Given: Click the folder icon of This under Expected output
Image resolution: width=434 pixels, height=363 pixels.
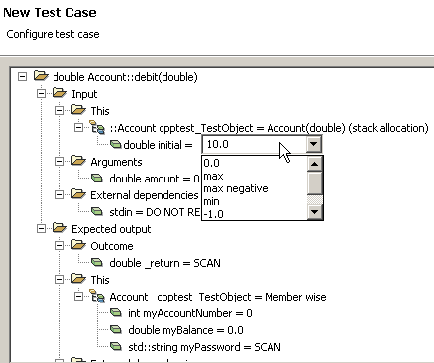Looking at the screenshot, I should pos(78,278).
